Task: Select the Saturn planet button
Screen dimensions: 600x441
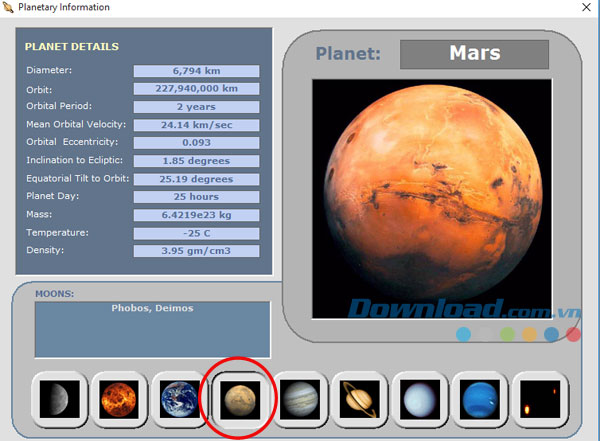Action: (x=360, y=399)
